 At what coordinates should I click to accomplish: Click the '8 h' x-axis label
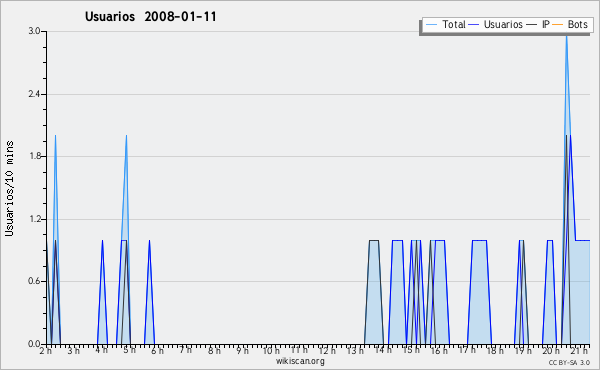214,350
